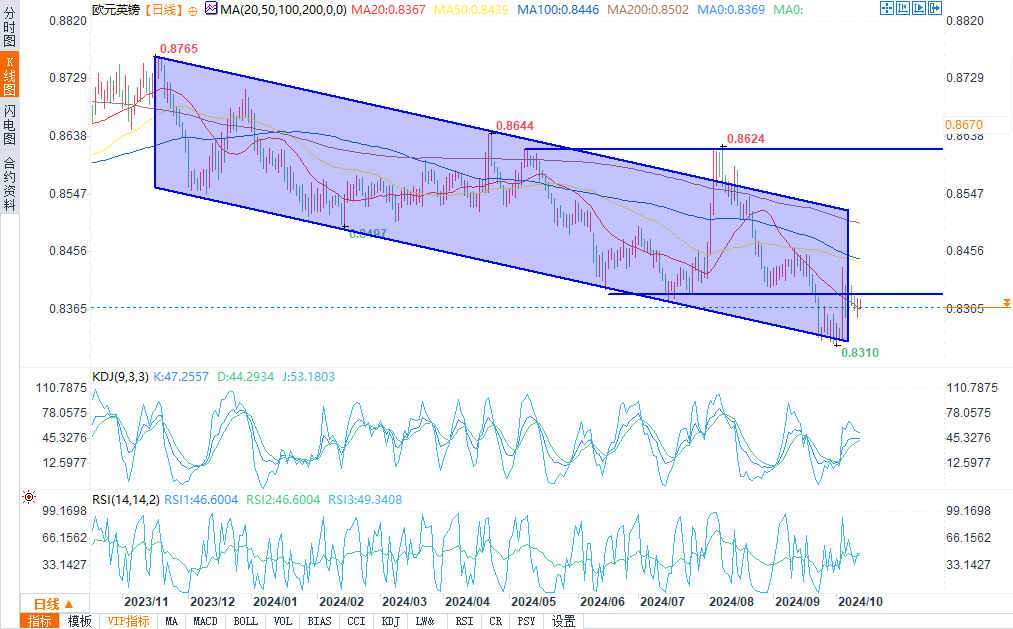Open the 闪电图 sidebar tab
The width and height of the screenshot is (1013, 629).
(9, 125)
